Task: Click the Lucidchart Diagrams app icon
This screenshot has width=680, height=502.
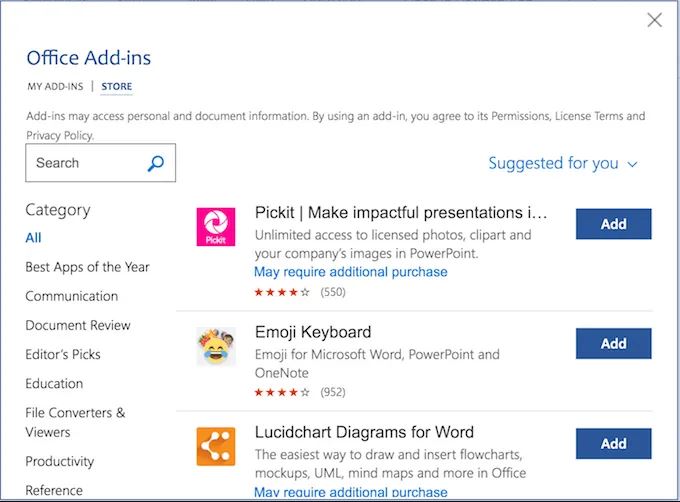Action: tap(215, 446)
